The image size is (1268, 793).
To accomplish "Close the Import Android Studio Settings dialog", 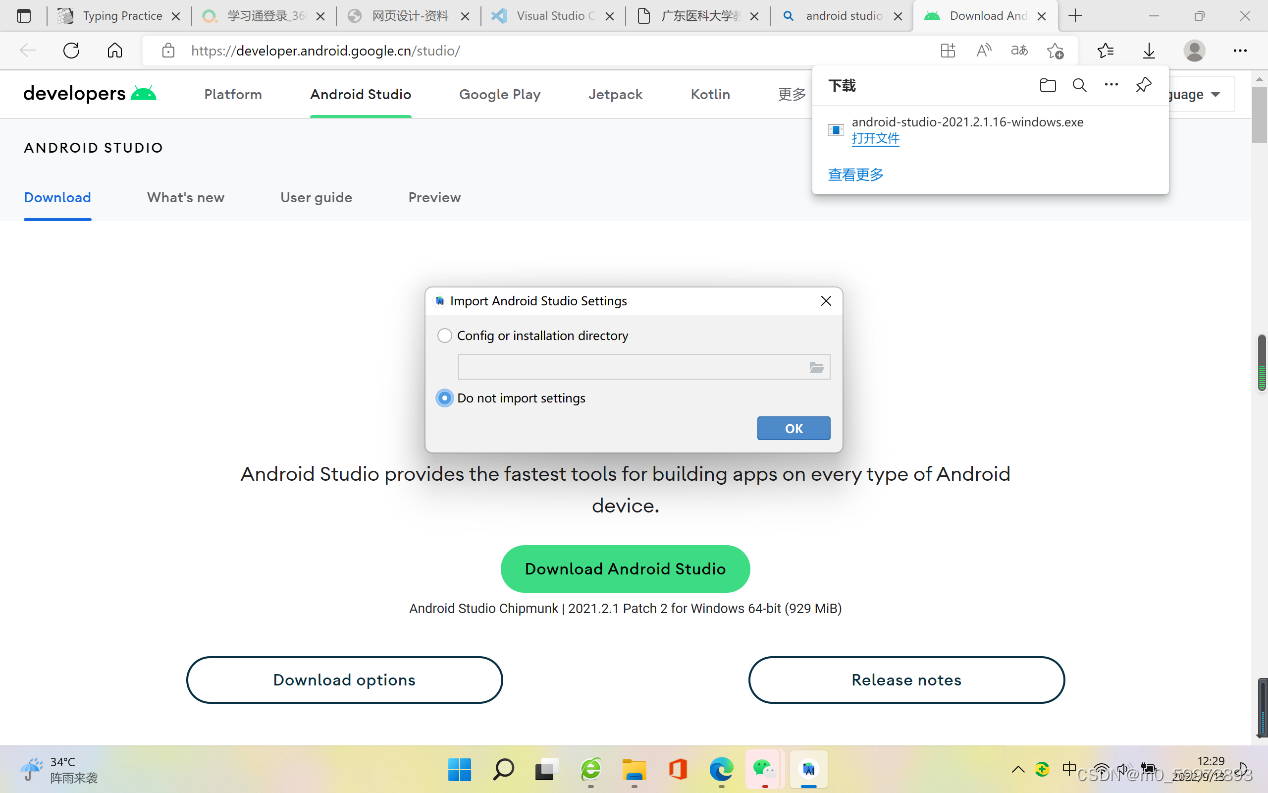I will tap(826, 301).
